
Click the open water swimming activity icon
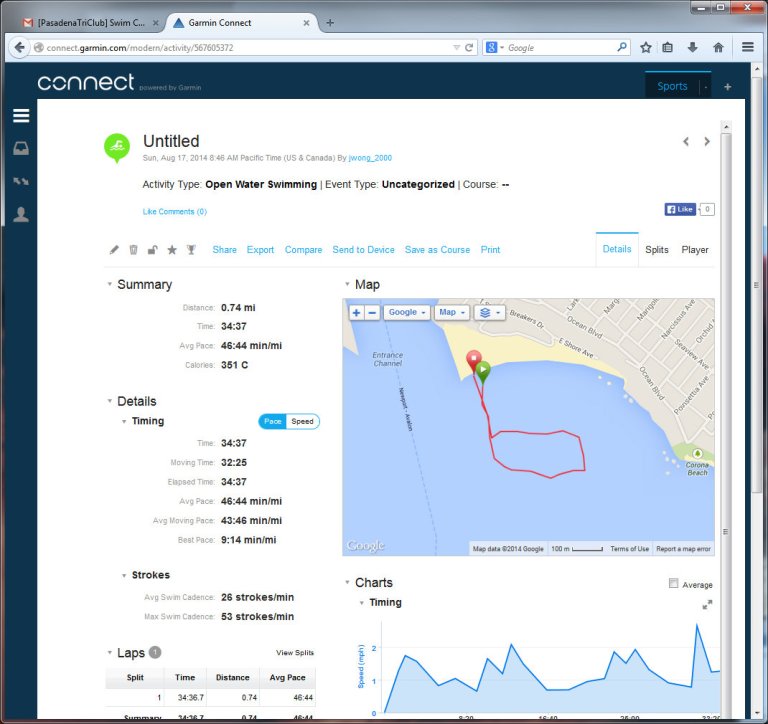117,147
